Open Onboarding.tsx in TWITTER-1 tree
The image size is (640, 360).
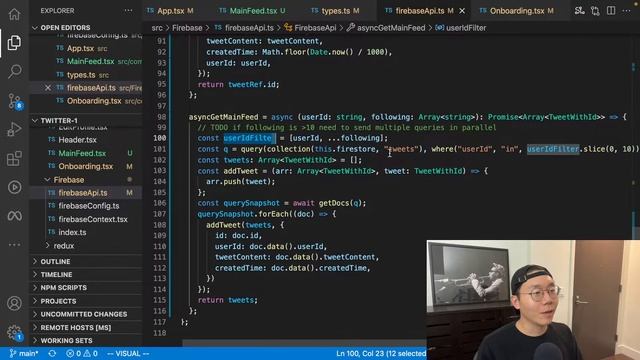(x=85, y=166)
